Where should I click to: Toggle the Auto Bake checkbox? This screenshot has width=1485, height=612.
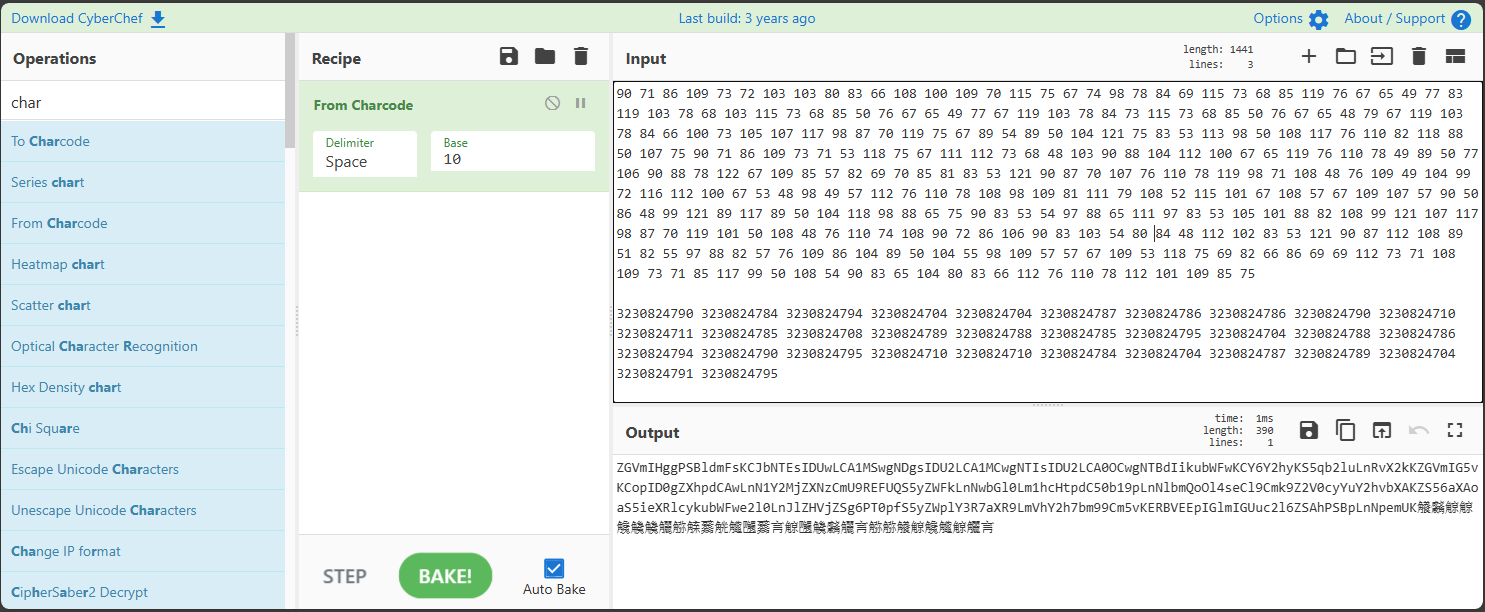pos(554,569)
